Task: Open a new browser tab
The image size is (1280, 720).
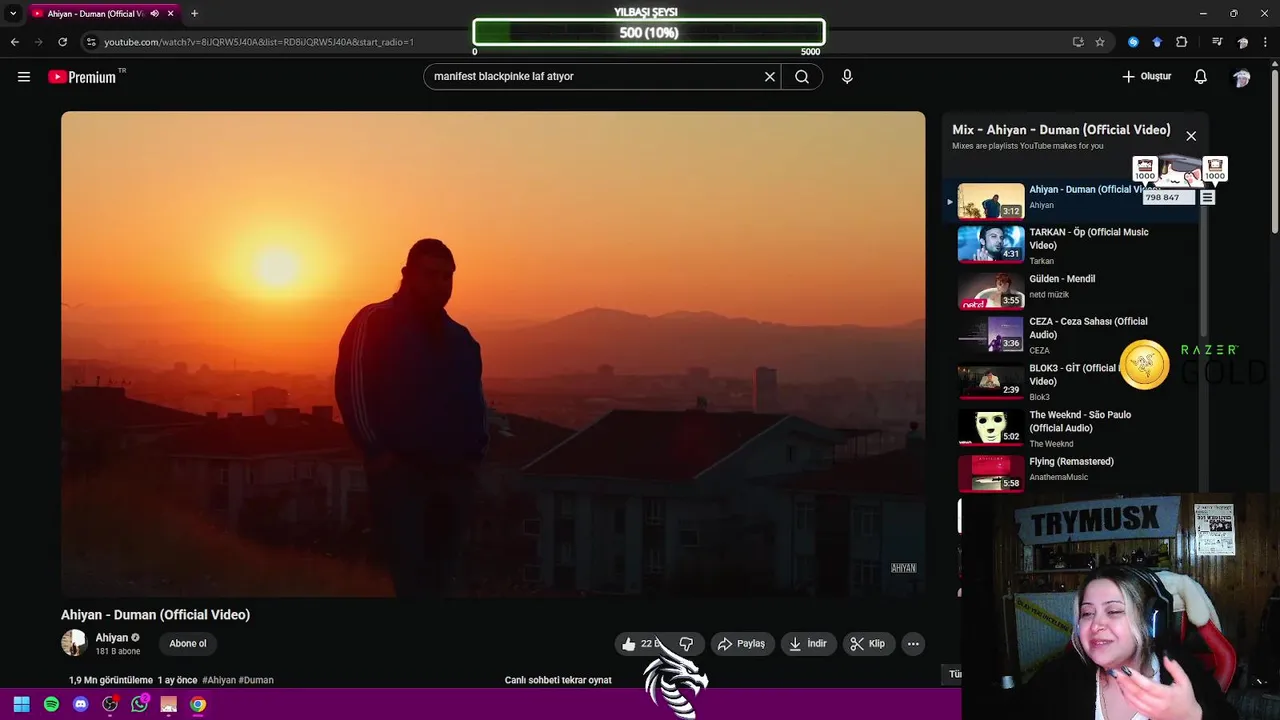Action: coord(194,14)
